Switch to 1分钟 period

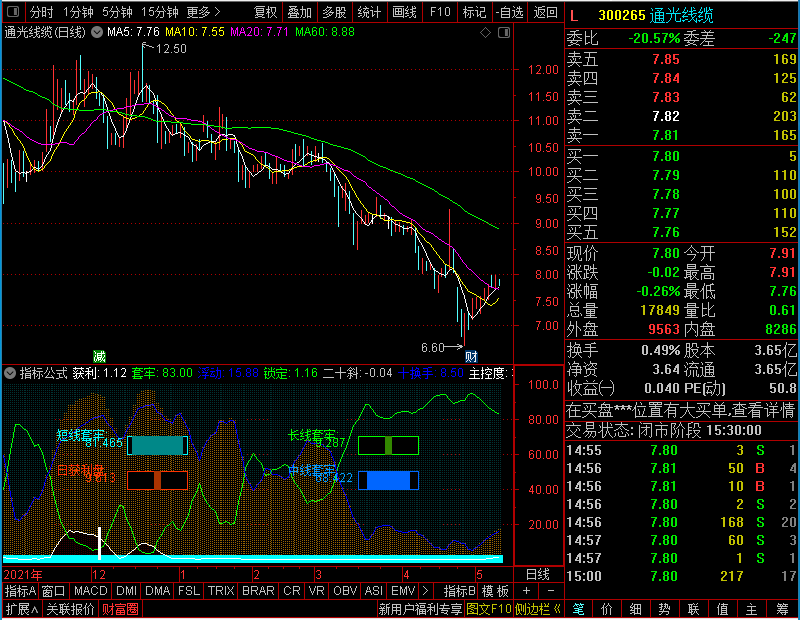(78, 12)
